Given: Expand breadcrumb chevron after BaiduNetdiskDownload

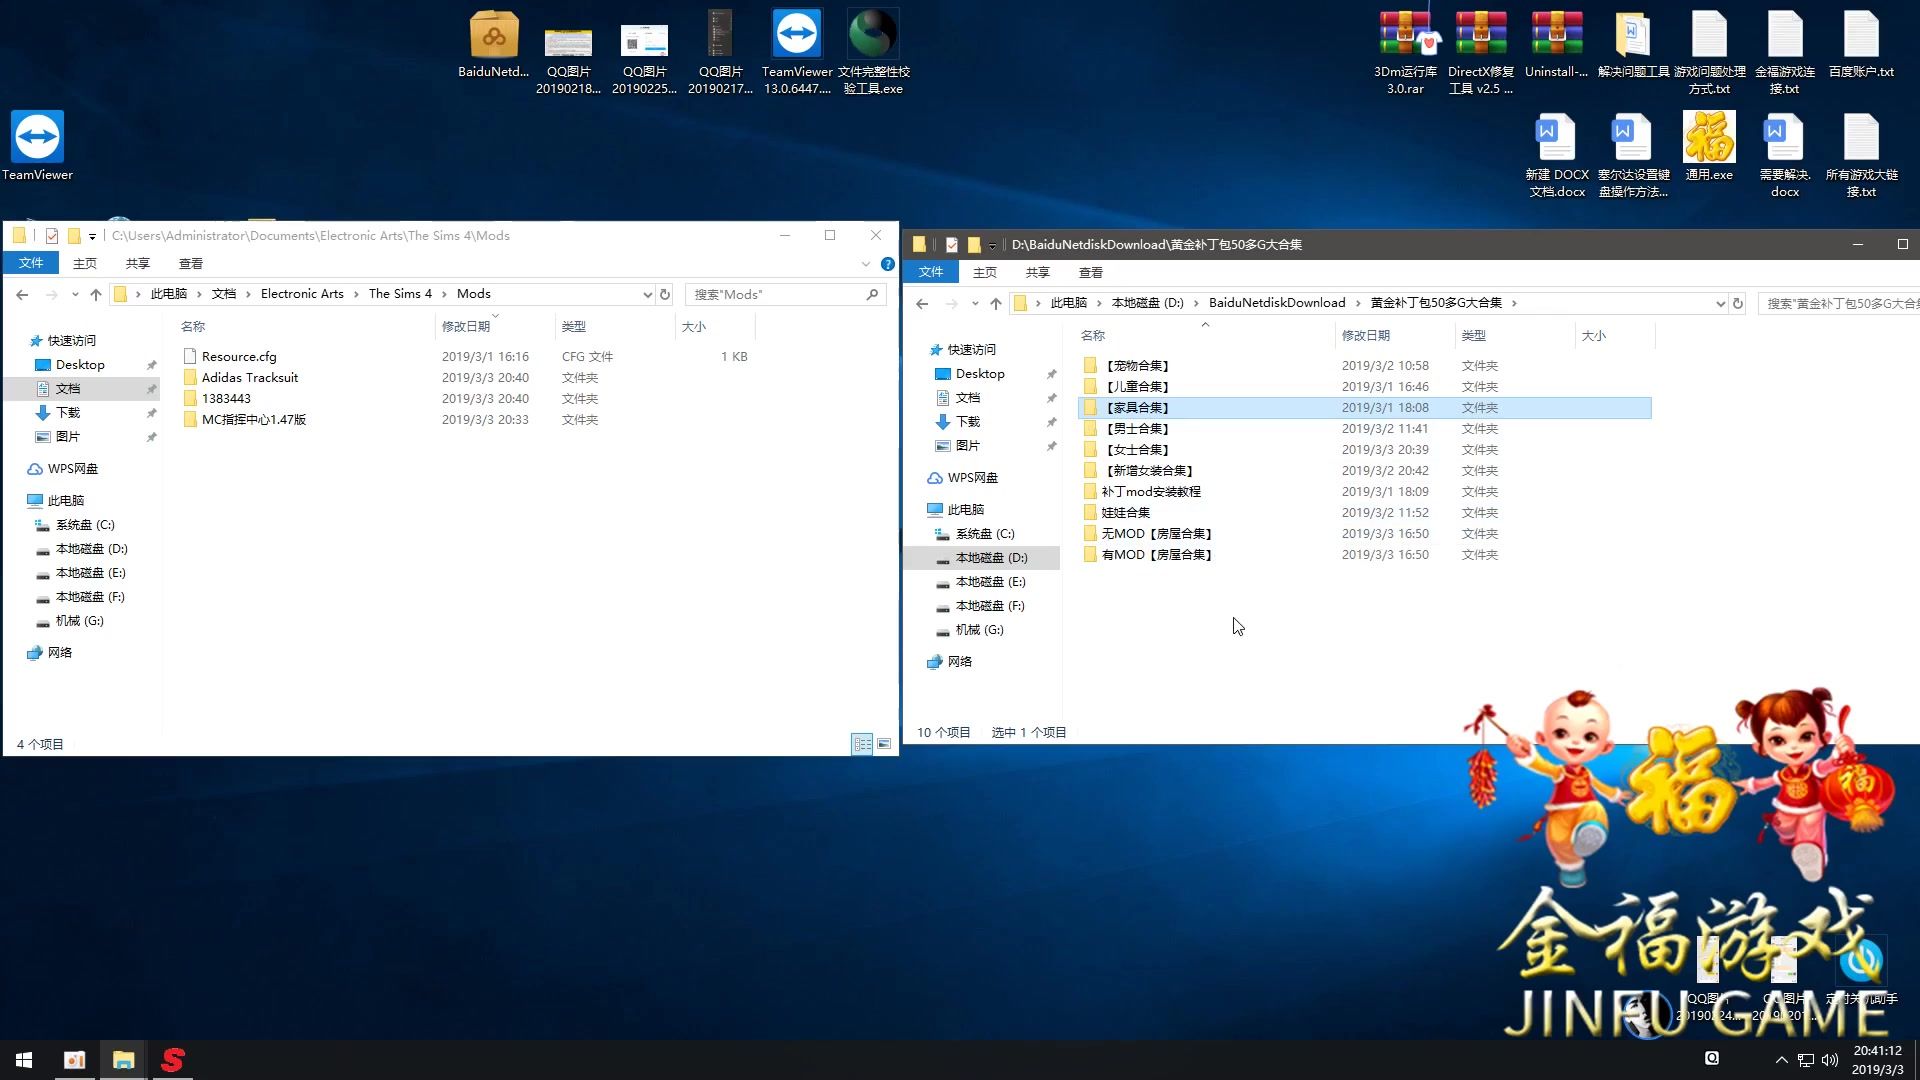Looking at the screenshot, I should pyautogui.click(x=1358, y=303).
